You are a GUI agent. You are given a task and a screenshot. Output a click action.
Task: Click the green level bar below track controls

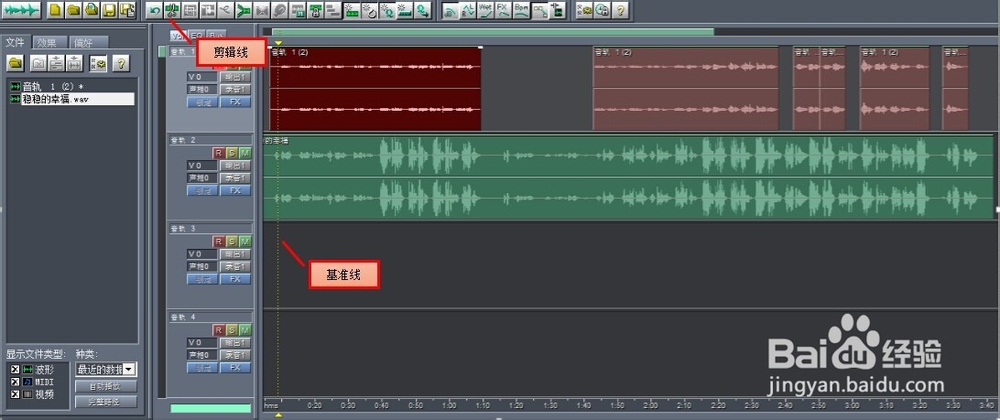(x=210, y=408)
